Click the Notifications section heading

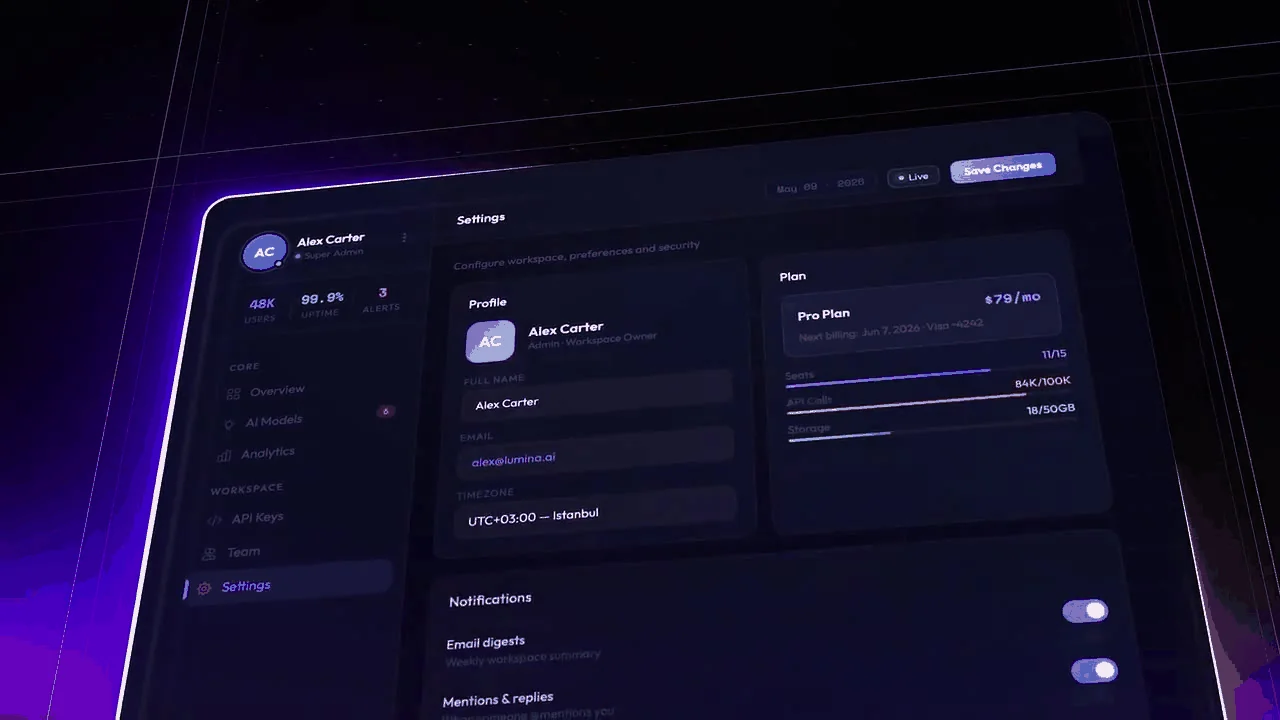point(490,600)
